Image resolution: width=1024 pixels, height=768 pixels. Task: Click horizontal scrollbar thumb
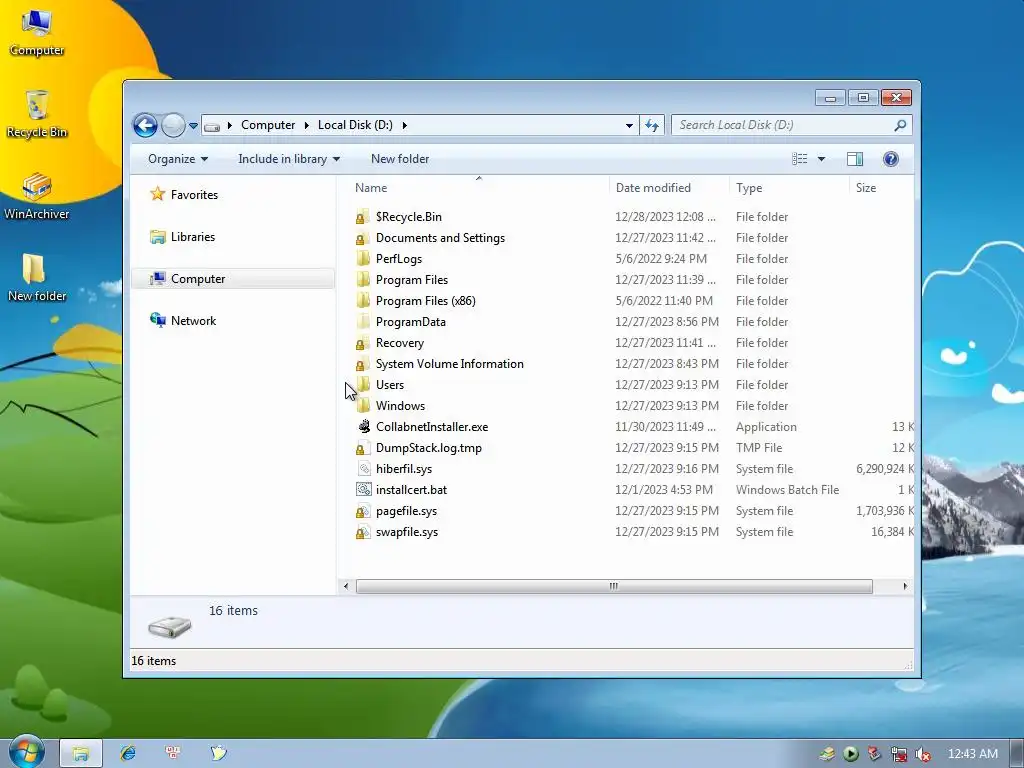click(x=614, y=586)
